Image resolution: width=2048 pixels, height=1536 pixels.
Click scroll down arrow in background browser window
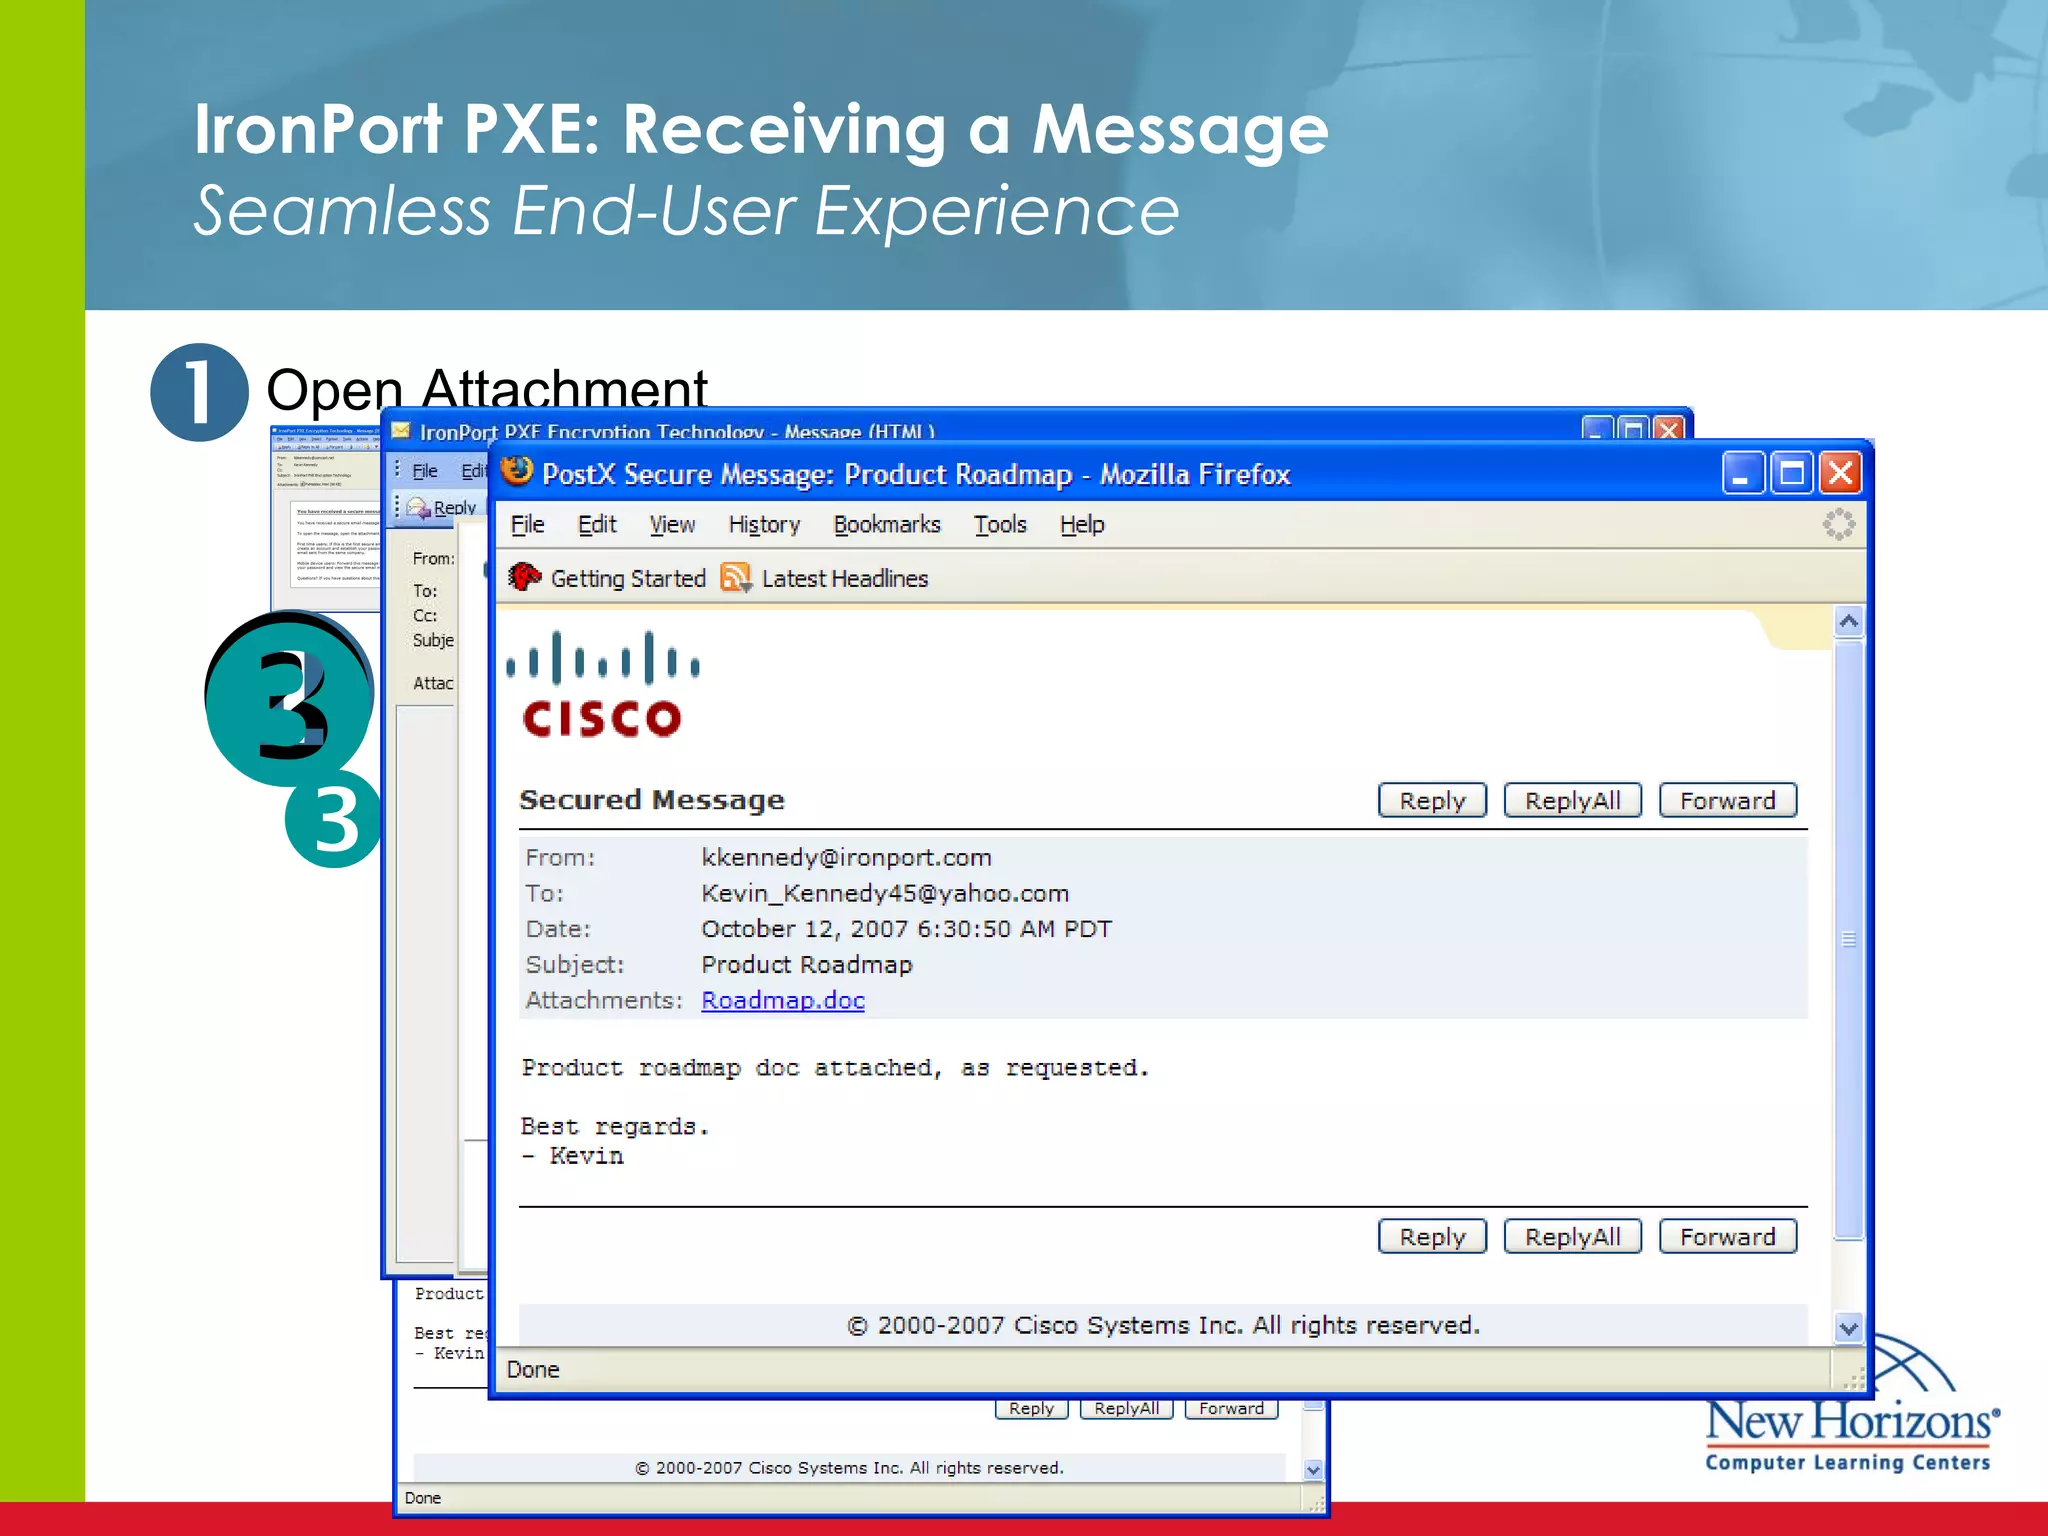(1314, 1470)
